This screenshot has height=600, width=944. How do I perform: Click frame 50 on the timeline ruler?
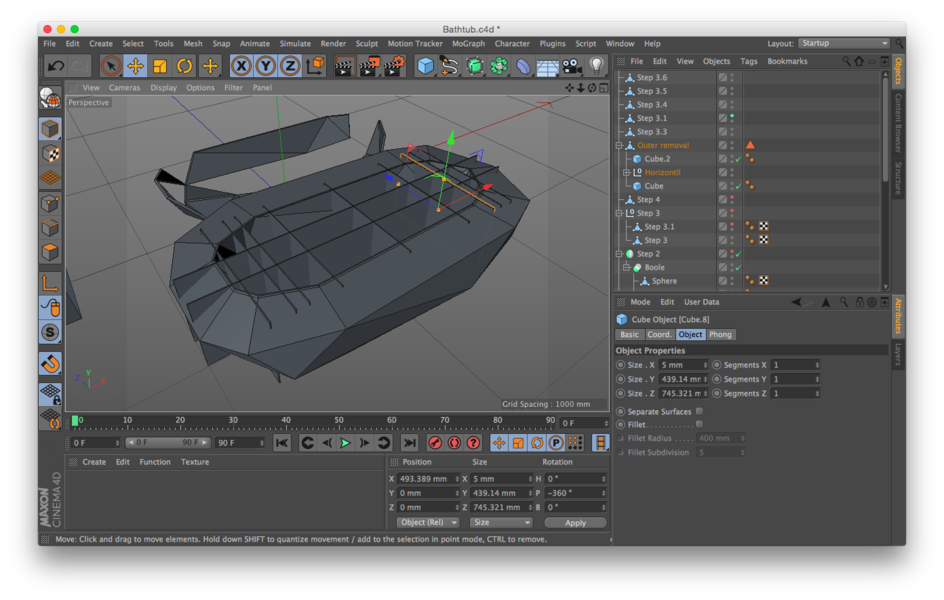click(339, 421)
